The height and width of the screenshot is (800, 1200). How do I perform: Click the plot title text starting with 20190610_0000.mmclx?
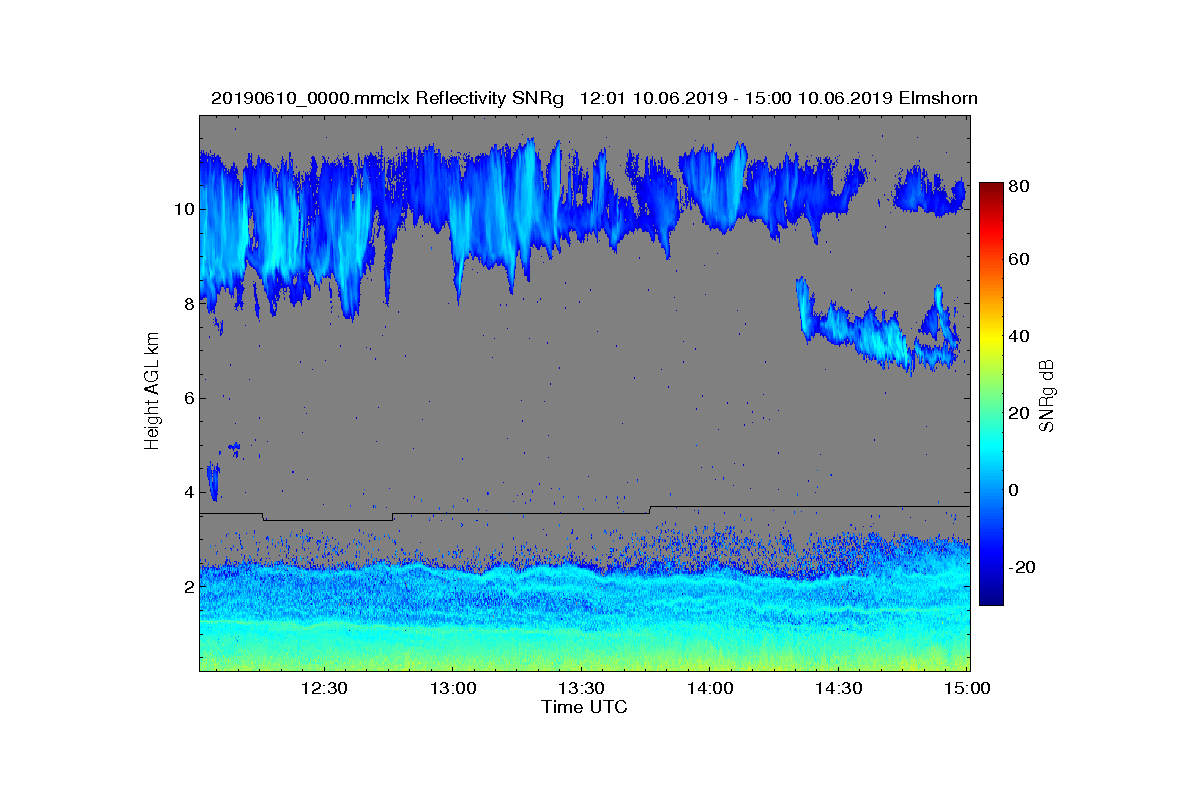coord(594,98)
